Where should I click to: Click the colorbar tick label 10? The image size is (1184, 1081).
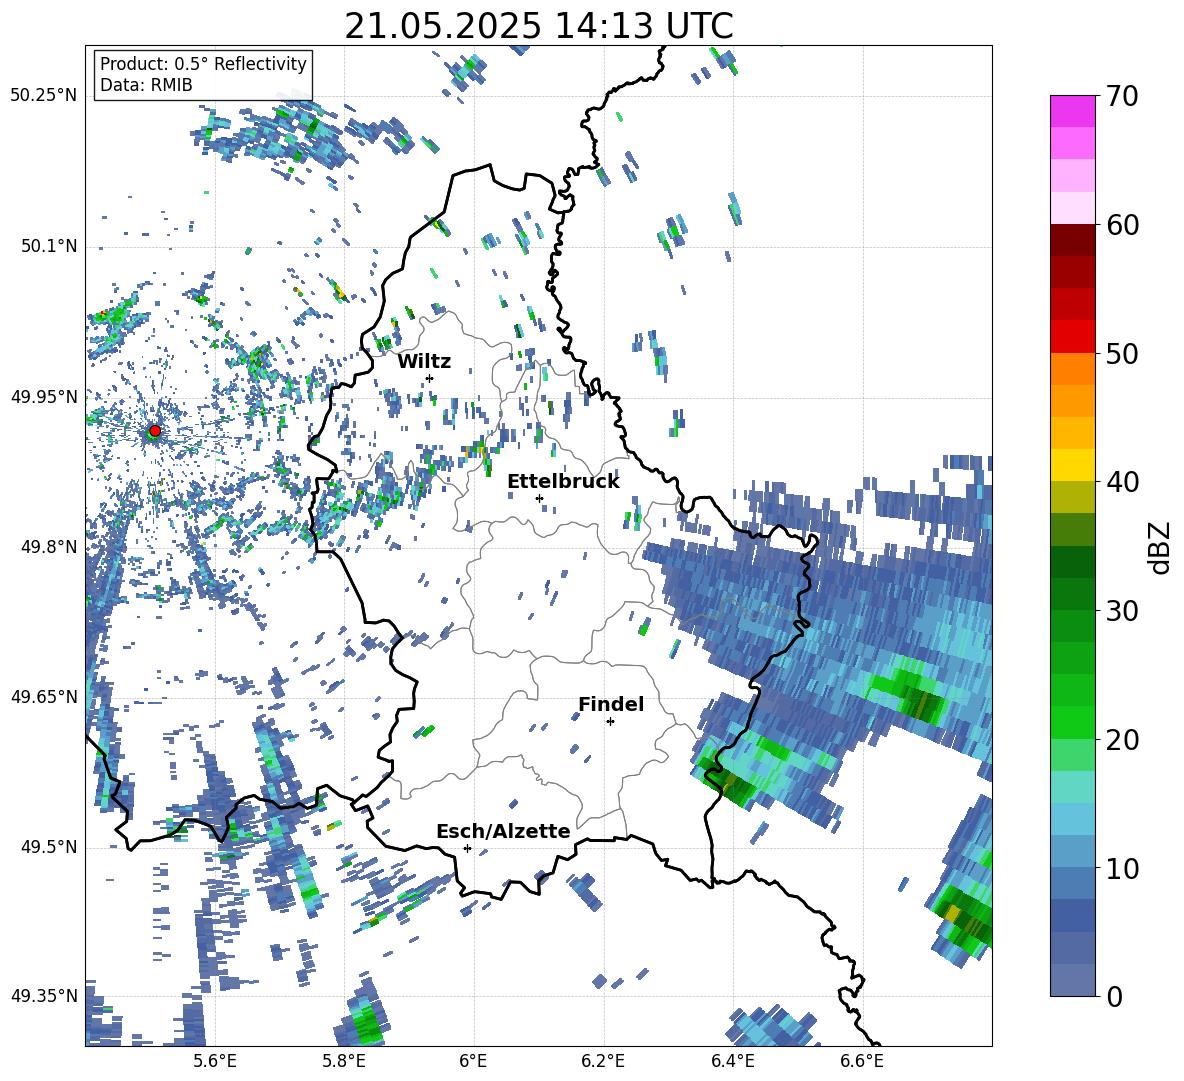click(1122, 868)
